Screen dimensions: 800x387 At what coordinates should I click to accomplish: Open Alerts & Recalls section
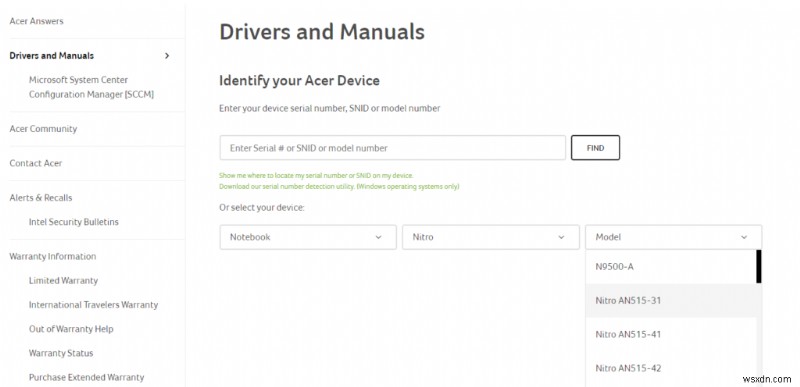41,198
